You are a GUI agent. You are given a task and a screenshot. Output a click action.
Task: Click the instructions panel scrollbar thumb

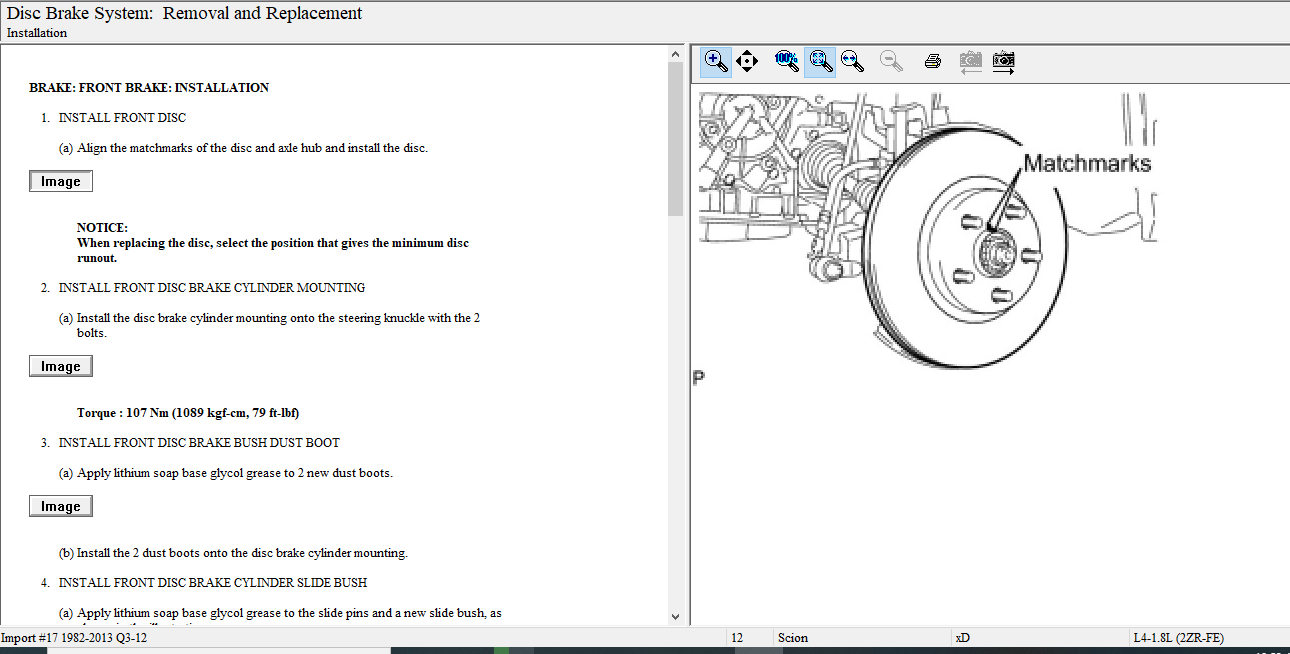(675, 140)
